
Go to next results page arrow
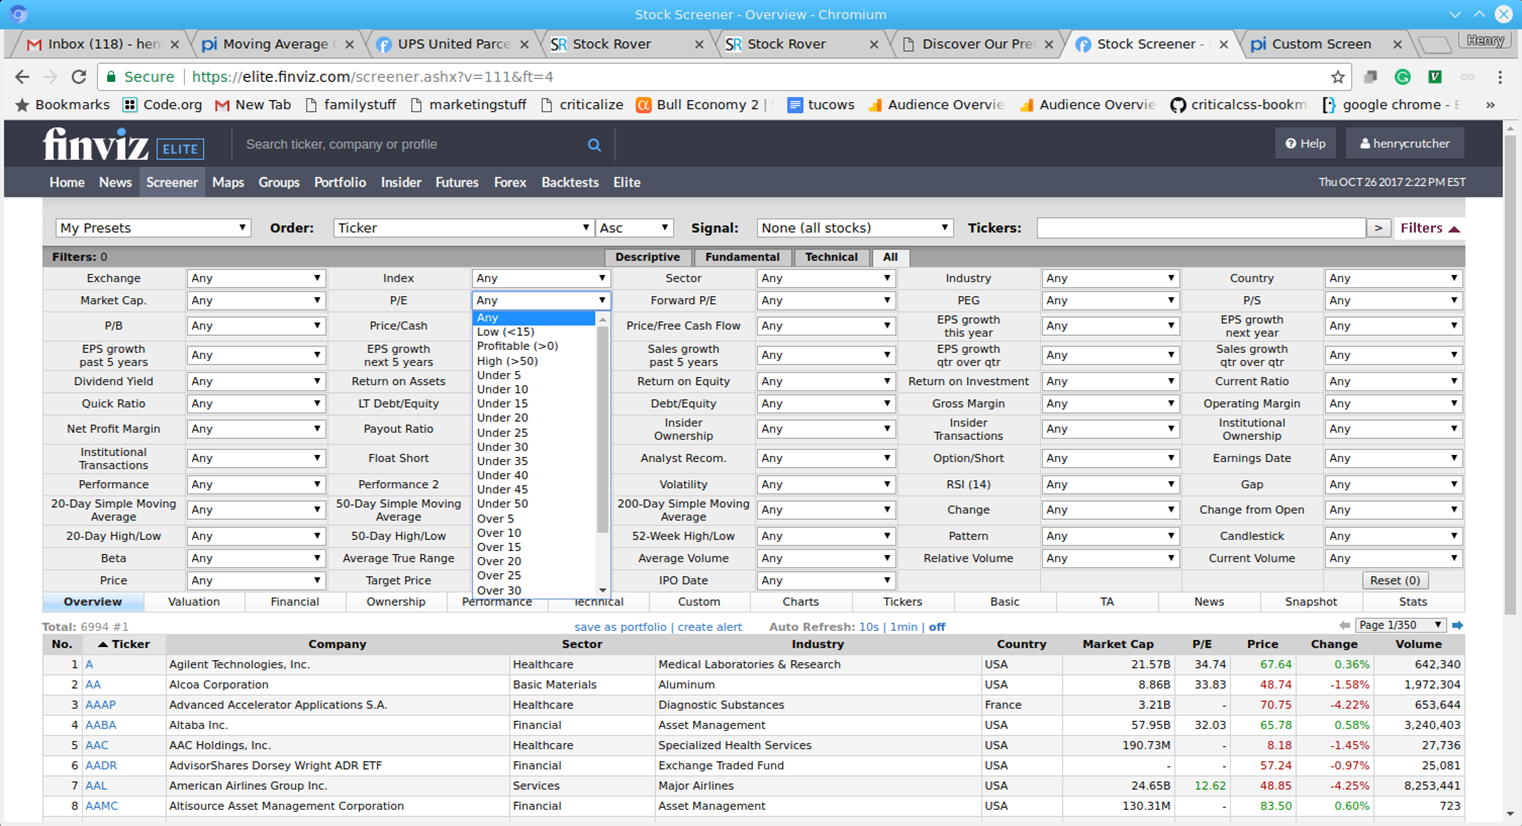(x=1458, y=626)
